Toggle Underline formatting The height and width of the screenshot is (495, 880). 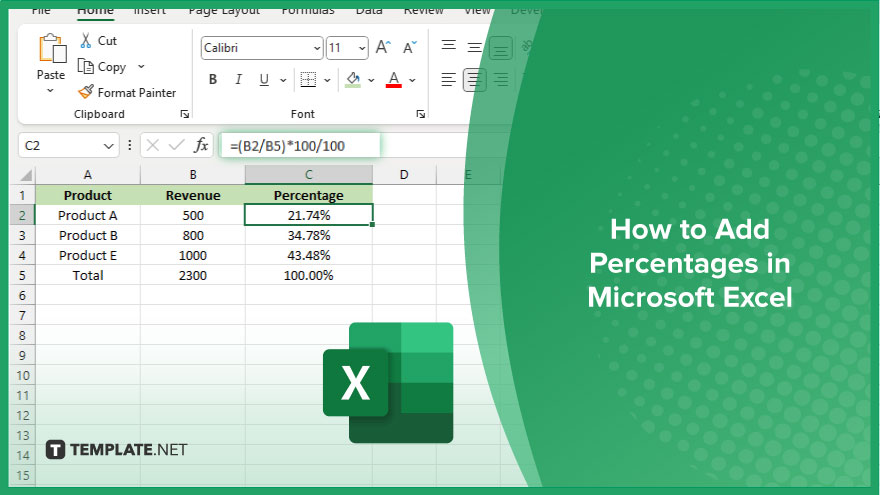(x=264, y=80)
